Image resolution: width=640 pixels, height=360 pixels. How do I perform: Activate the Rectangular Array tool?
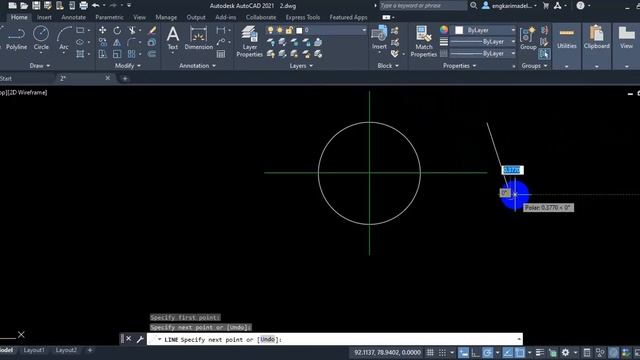click(x=131, y=54)
